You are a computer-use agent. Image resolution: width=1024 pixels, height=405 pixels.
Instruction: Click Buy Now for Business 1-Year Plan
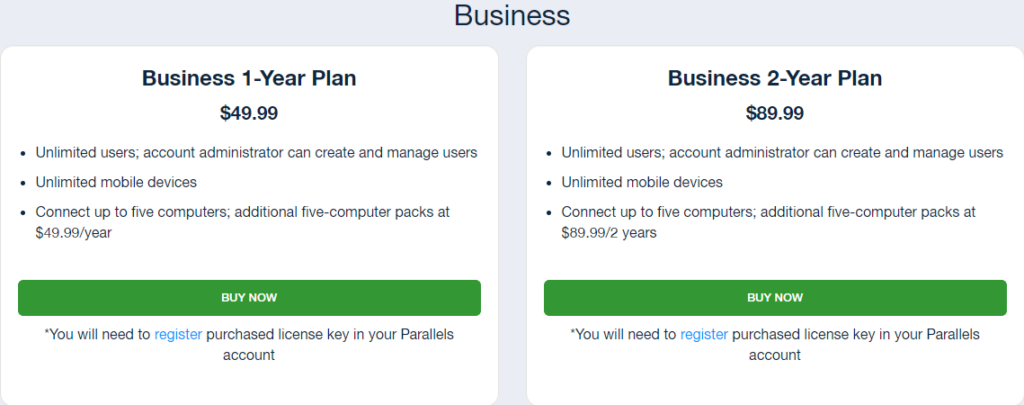249,298
